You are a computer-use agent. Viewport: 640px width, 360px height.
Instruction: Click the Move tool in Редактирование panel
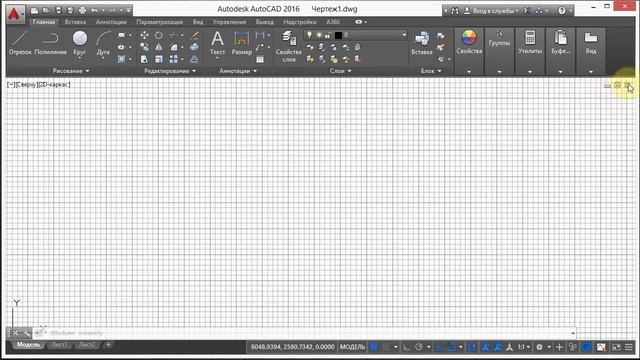tap(144, 36)
